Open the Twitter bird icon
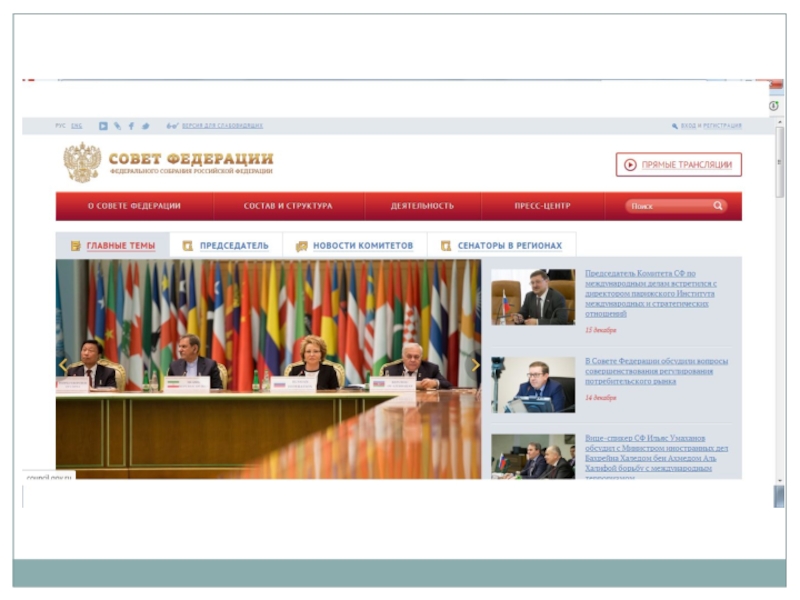800x600 pixels. (145, 126)
